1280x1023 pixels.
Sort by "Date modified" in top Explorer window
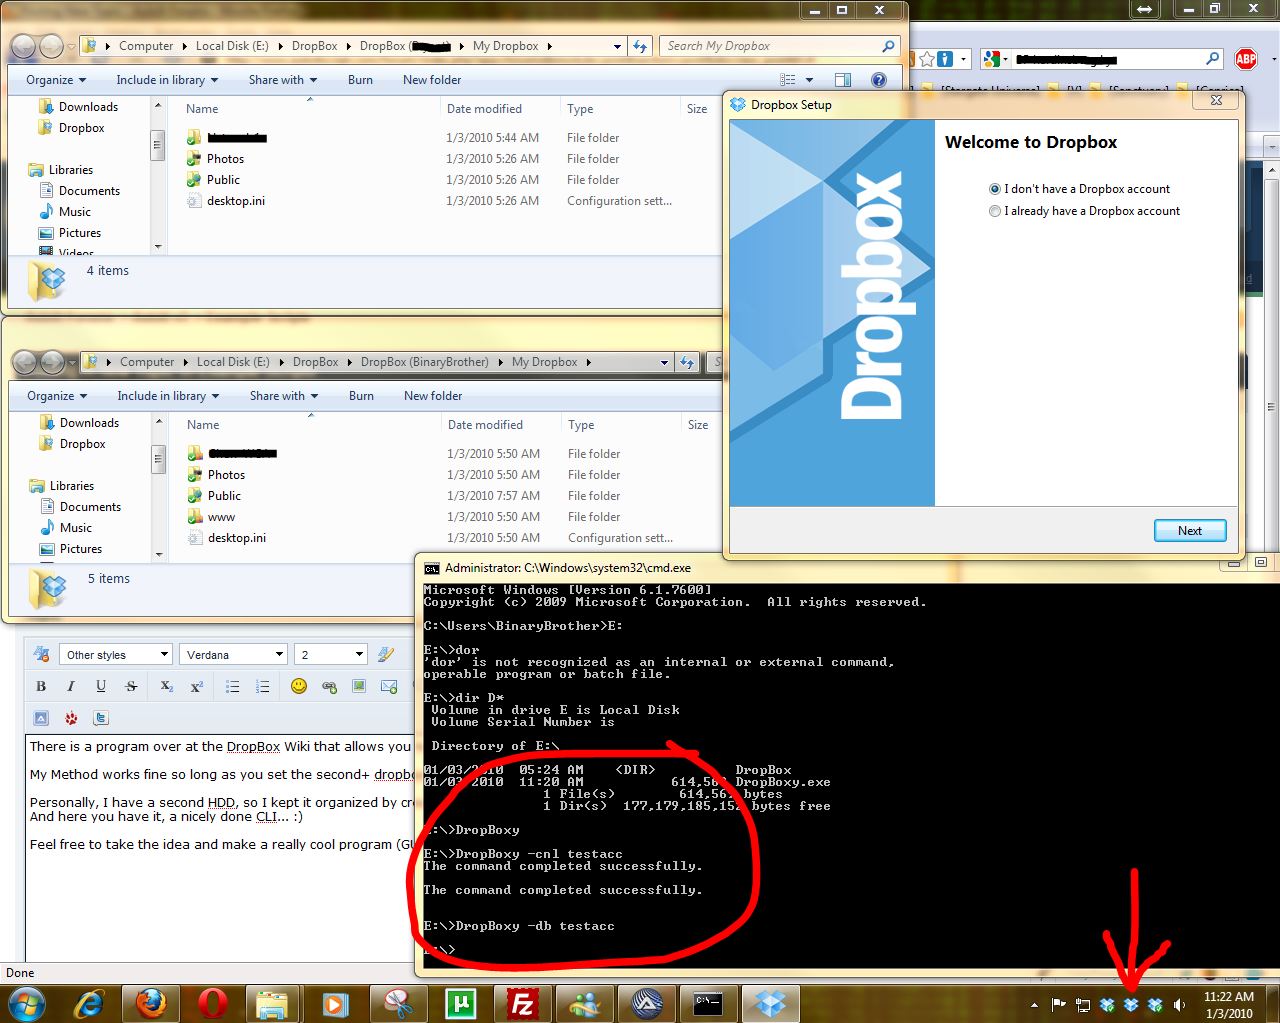[485, 109]
